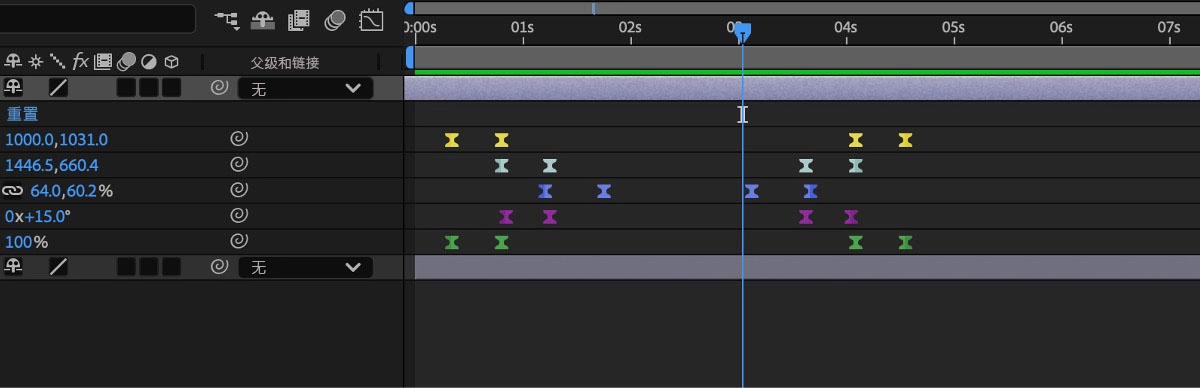This screenshot has width=1200, height=388.
Task: Click the 04s mark on the time ruler
Action: coord(846,27)
